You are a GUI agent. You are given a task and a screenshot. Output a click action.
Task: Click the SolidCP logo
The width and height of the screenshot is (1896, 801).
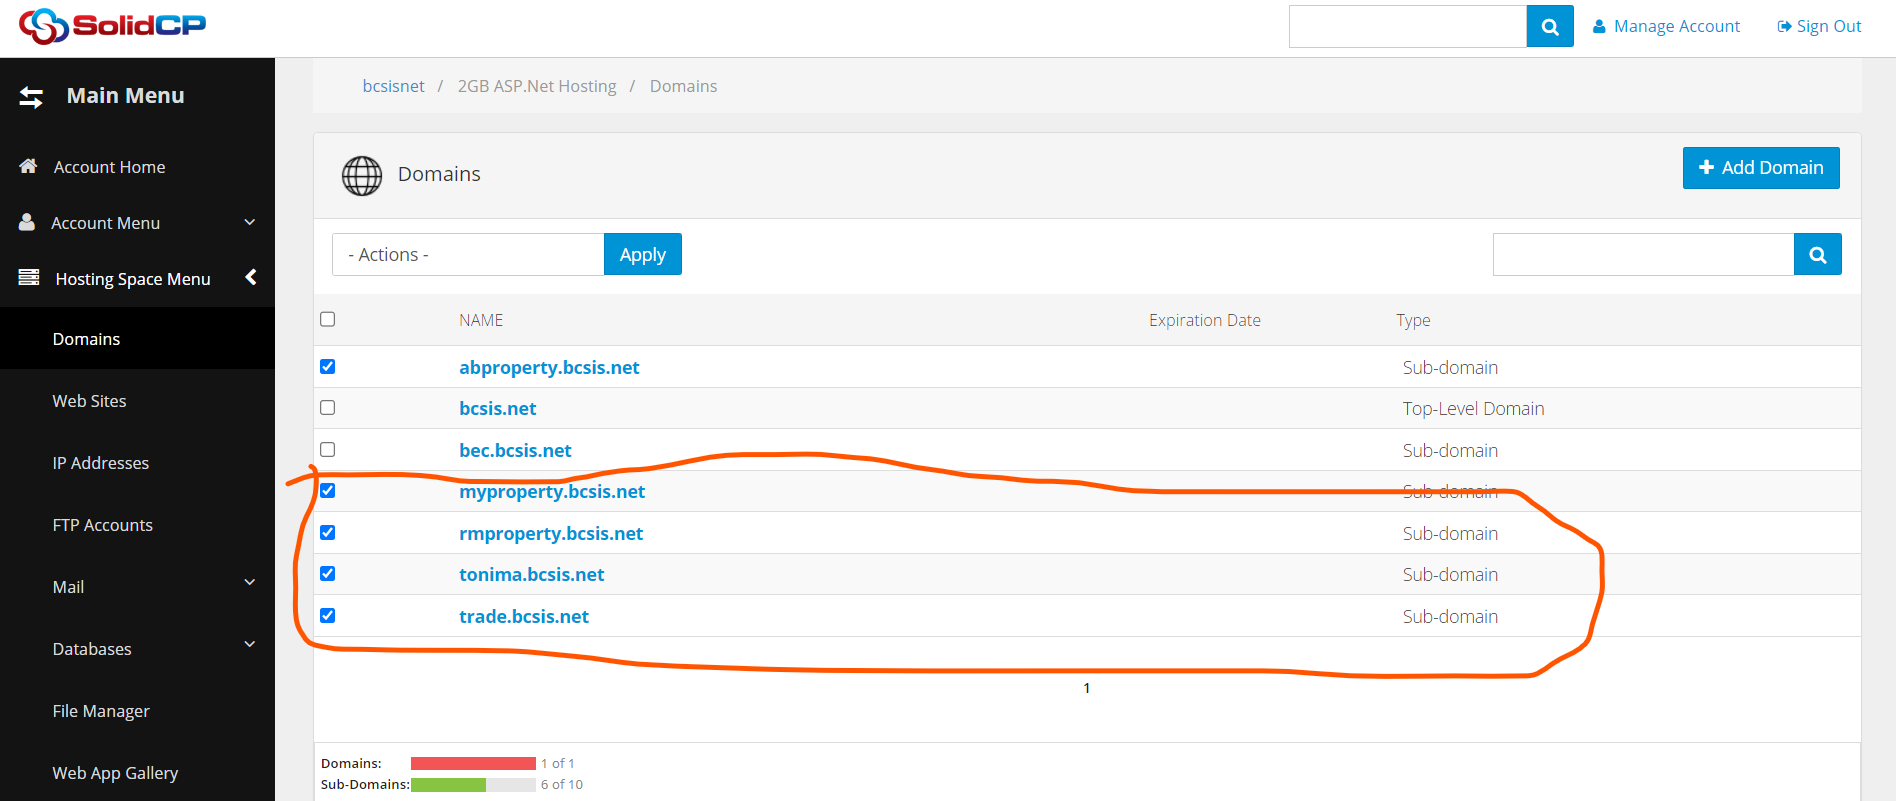click(112, 26)
